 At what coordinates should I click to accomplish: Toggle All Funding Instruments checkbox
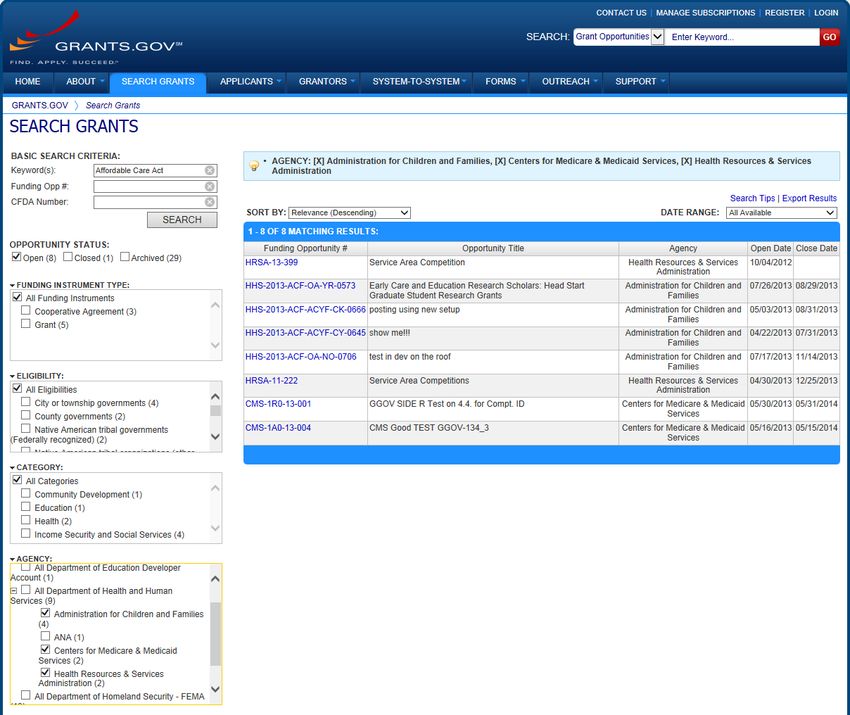[17, 297]
